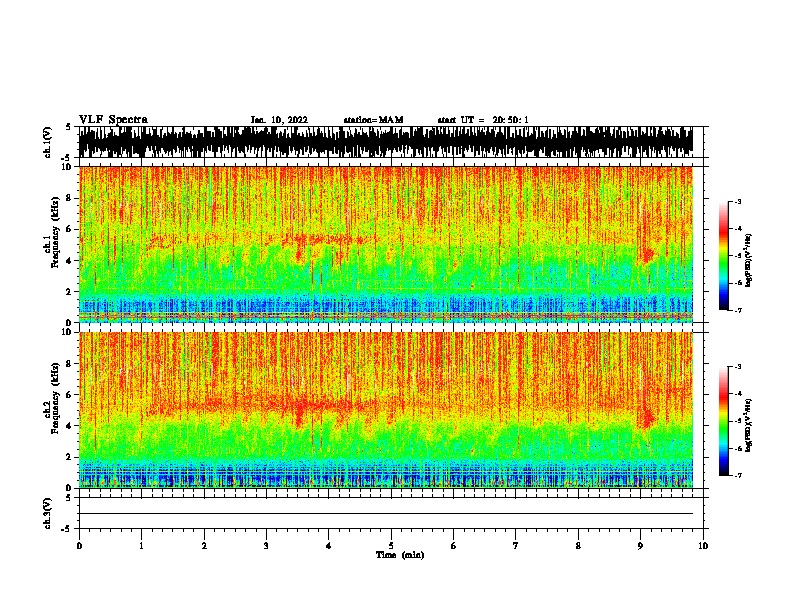Click the "station=MAM" header label
The width and height of the screenshot is (792, 612).
pyautogui.click(x=373, y=120)
